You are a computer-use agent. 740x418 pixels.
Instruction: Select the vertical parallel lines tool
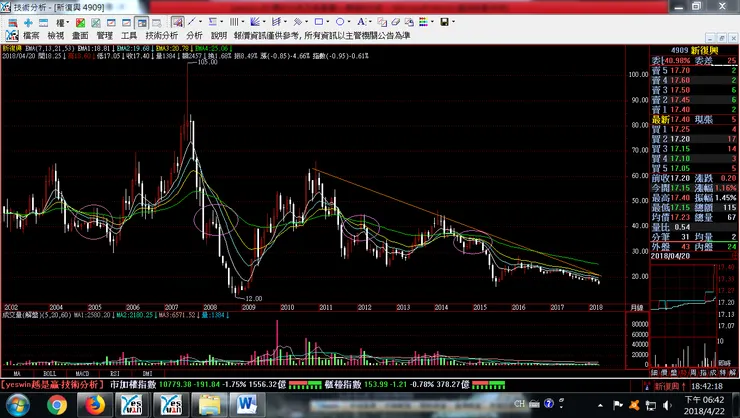coord(234,22)
